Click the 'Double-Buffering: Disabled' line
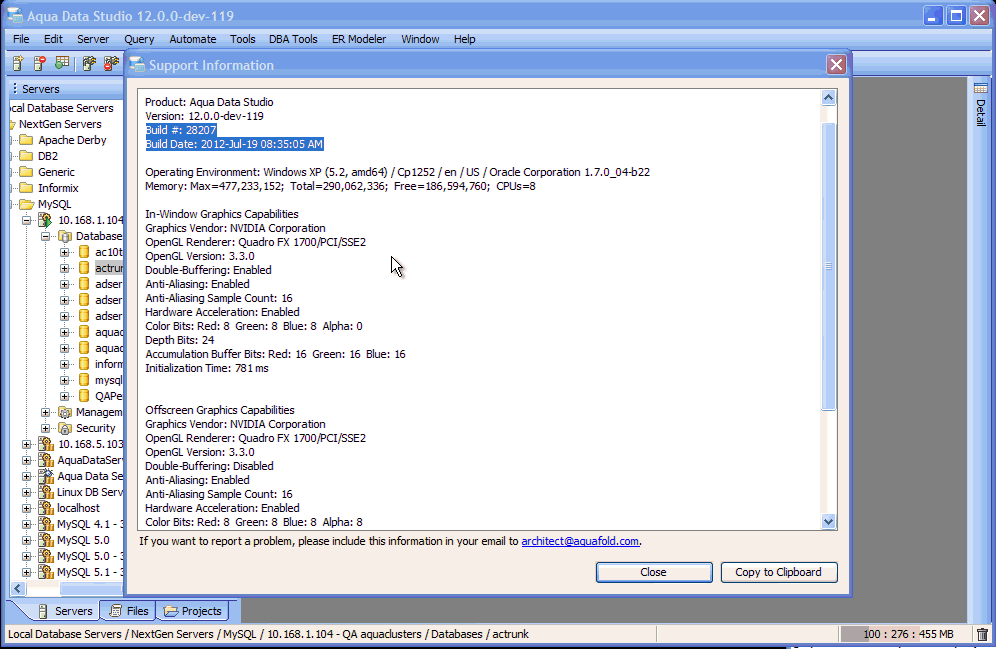The width and height of the screenshot is (996, 649). click(210, 466)
